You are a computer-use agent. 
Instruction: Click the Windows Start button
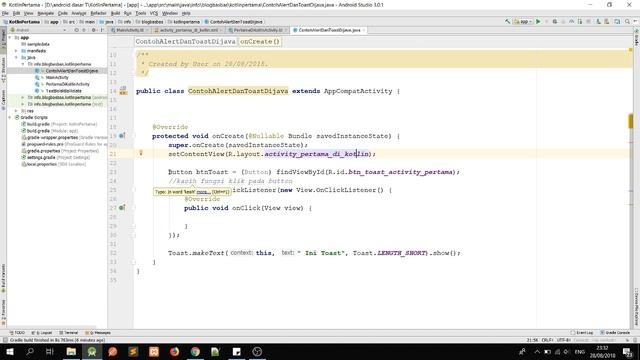point(10,351)
